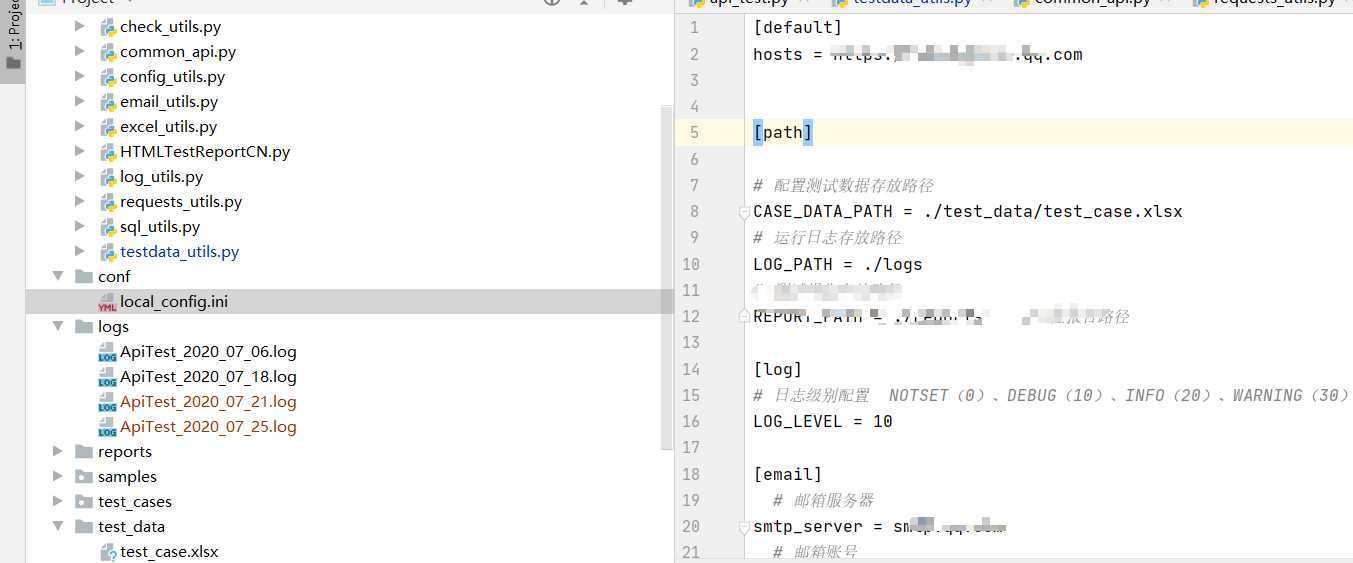Click the common_api.py Python file icon
The height and width of the screenshot is (563, 1353).
pyautogui.click(x=108, y=52)
